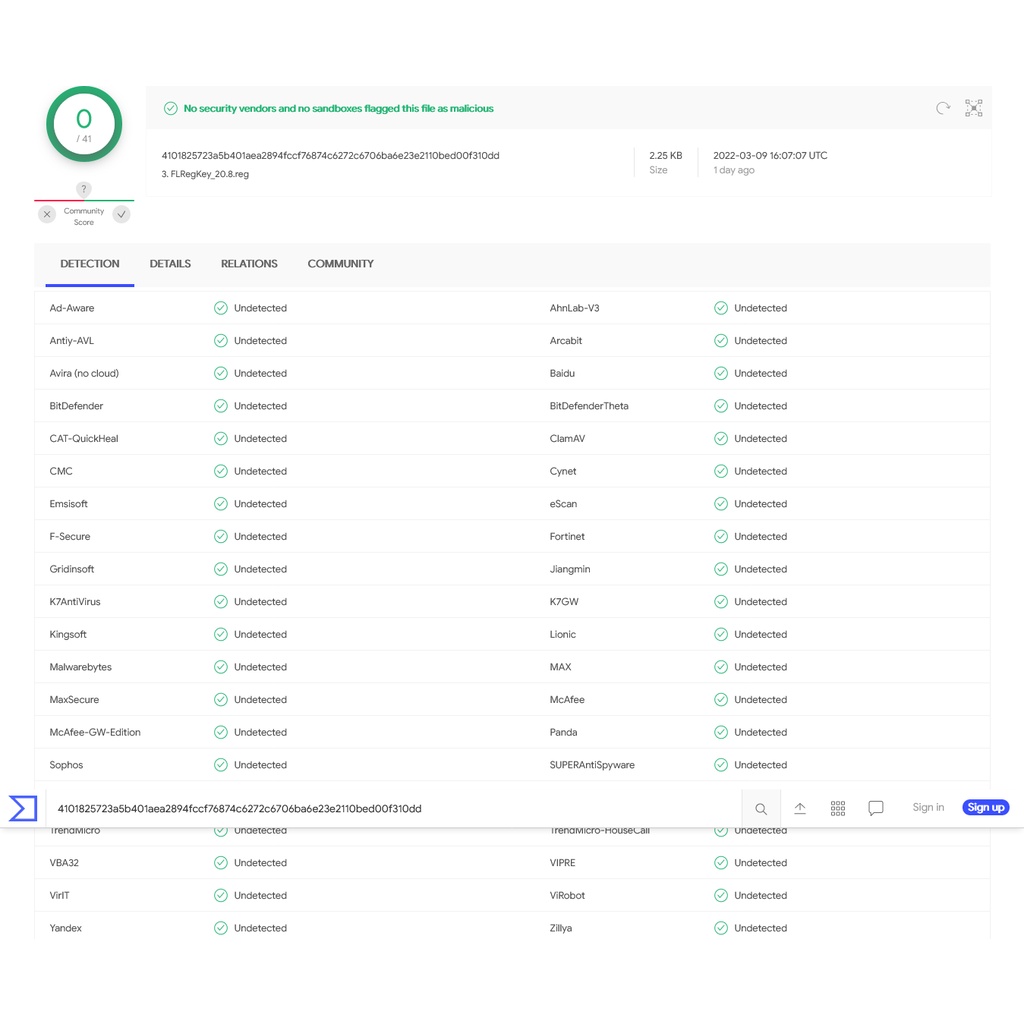
Task: Click the upload file icon
Action: [800, 808]
